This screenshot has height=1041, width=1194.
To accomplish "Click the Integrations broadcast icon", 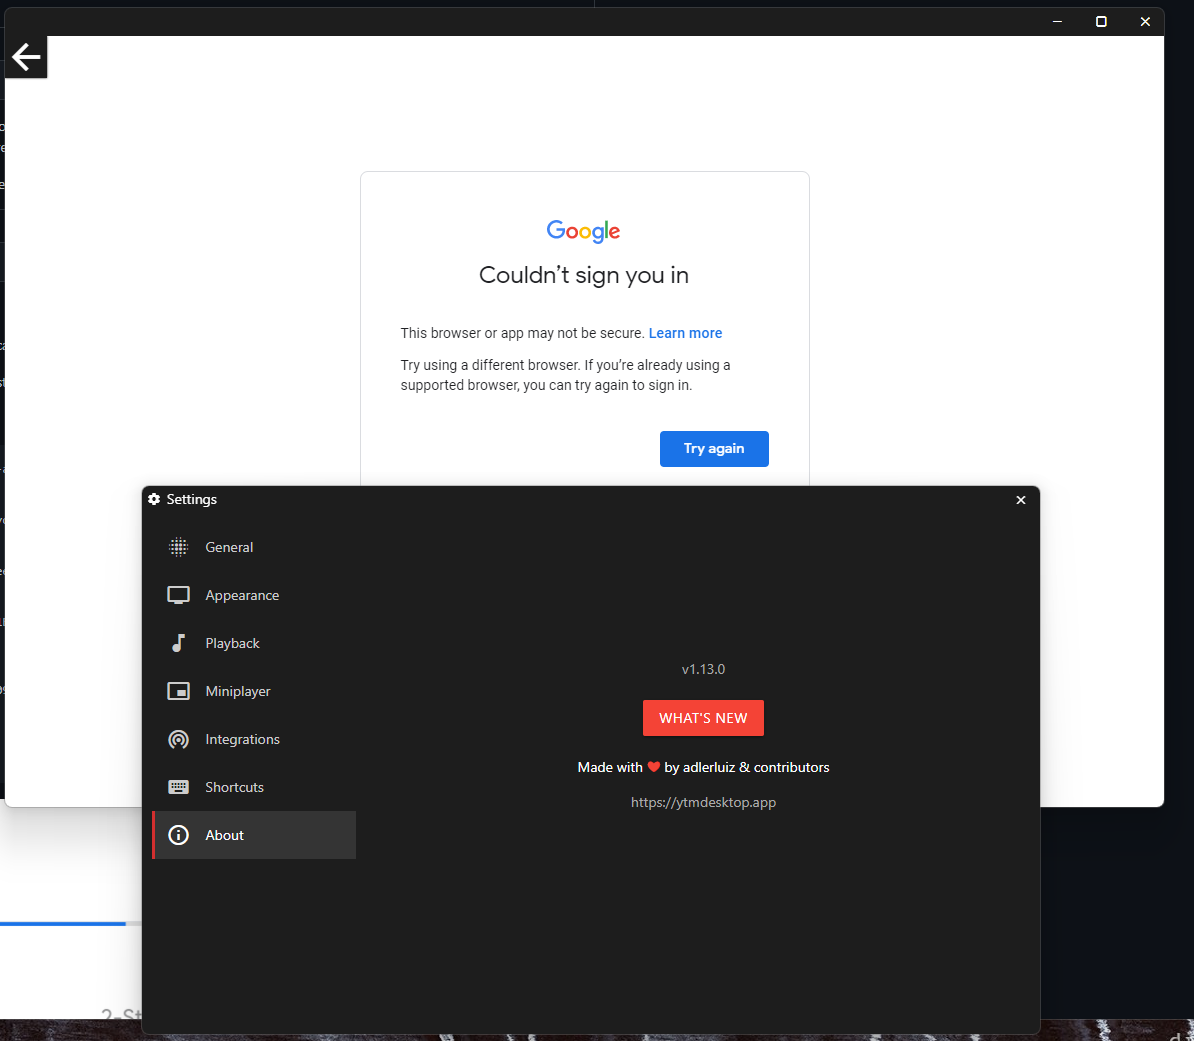I will tap(178, 739).
